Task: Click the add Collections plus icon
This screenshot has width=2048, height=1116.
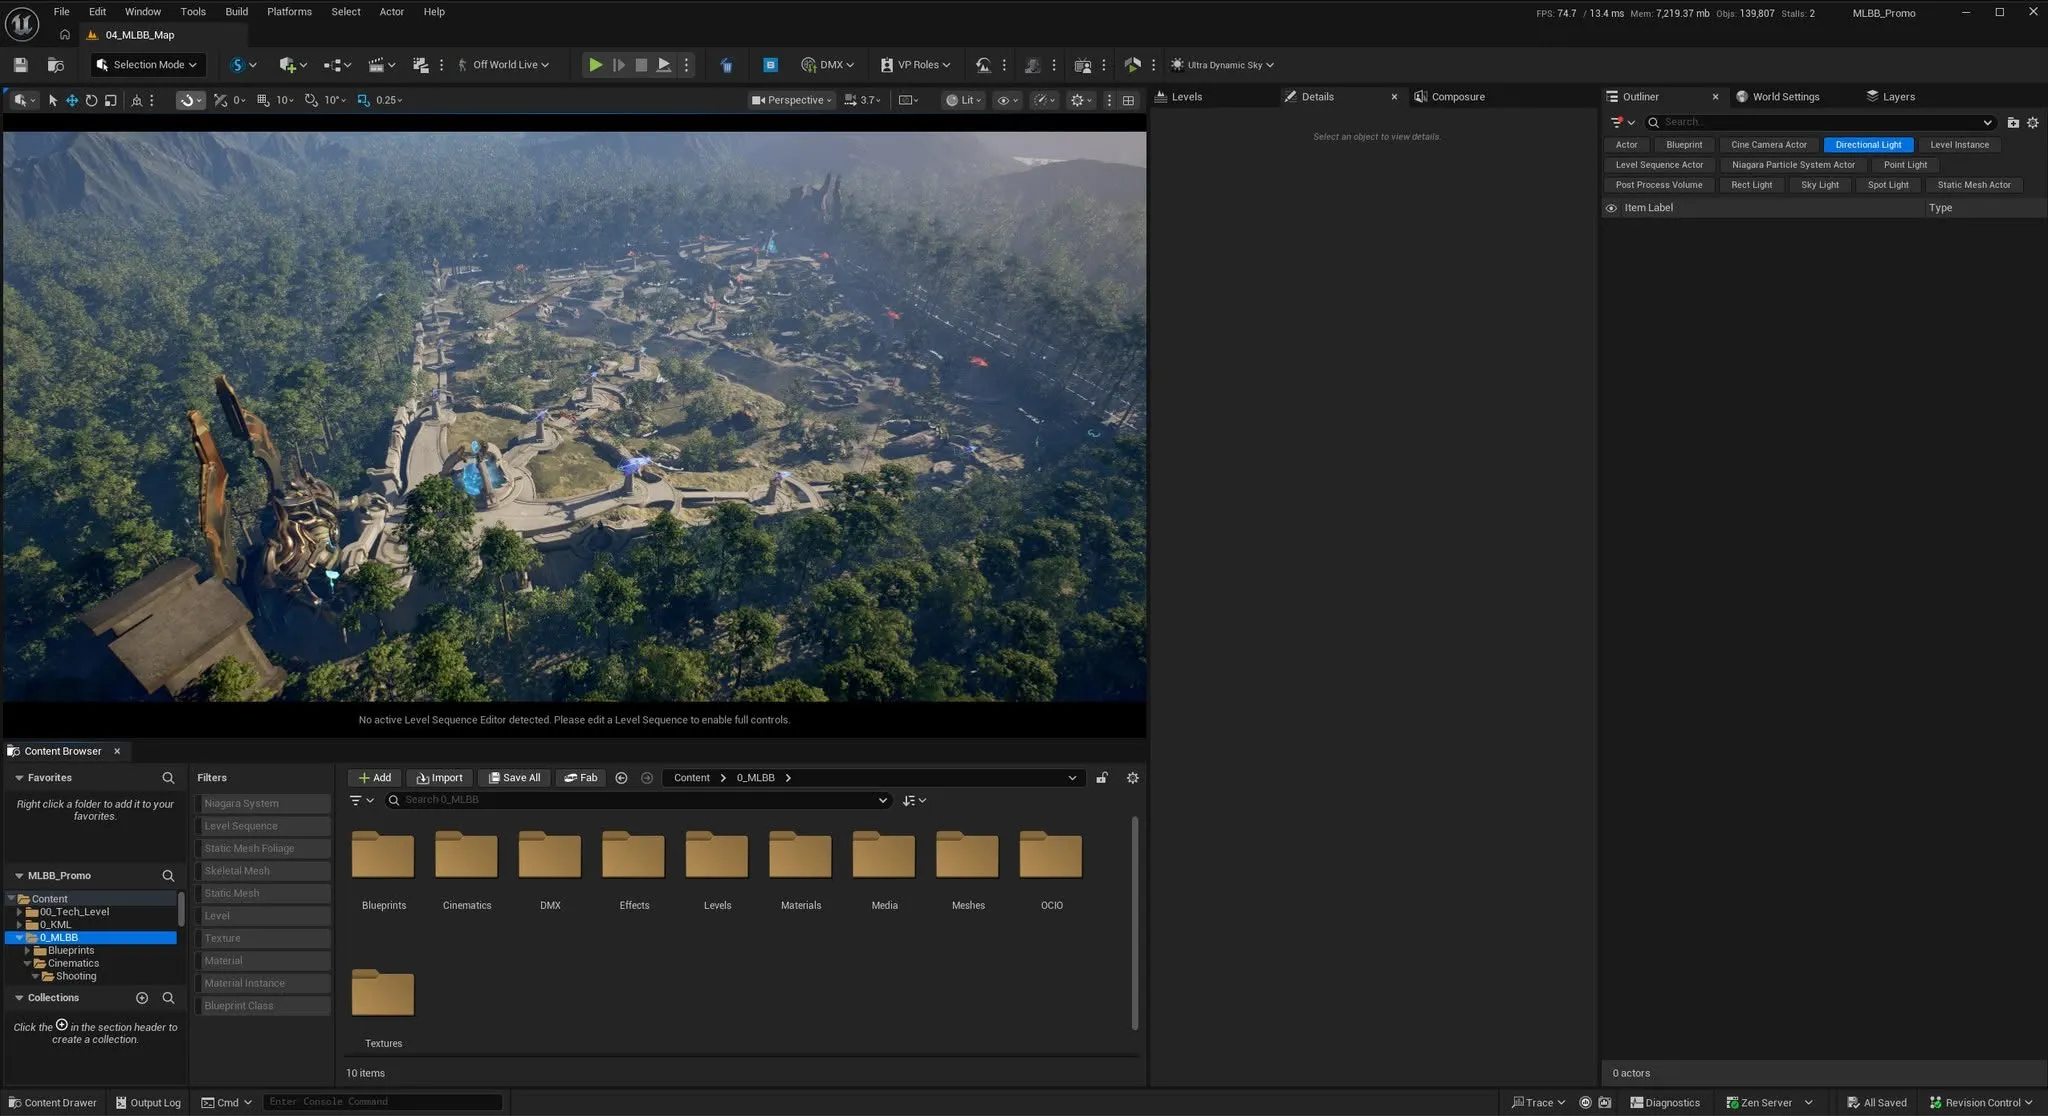Action: point(142,998)
